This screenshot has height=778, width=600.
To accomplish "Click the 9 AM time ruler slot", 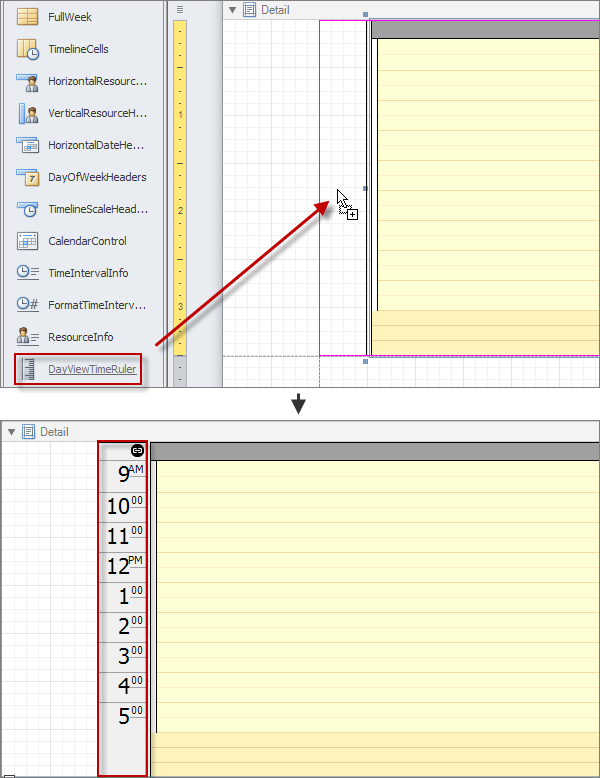I will (x=124, y=476).
